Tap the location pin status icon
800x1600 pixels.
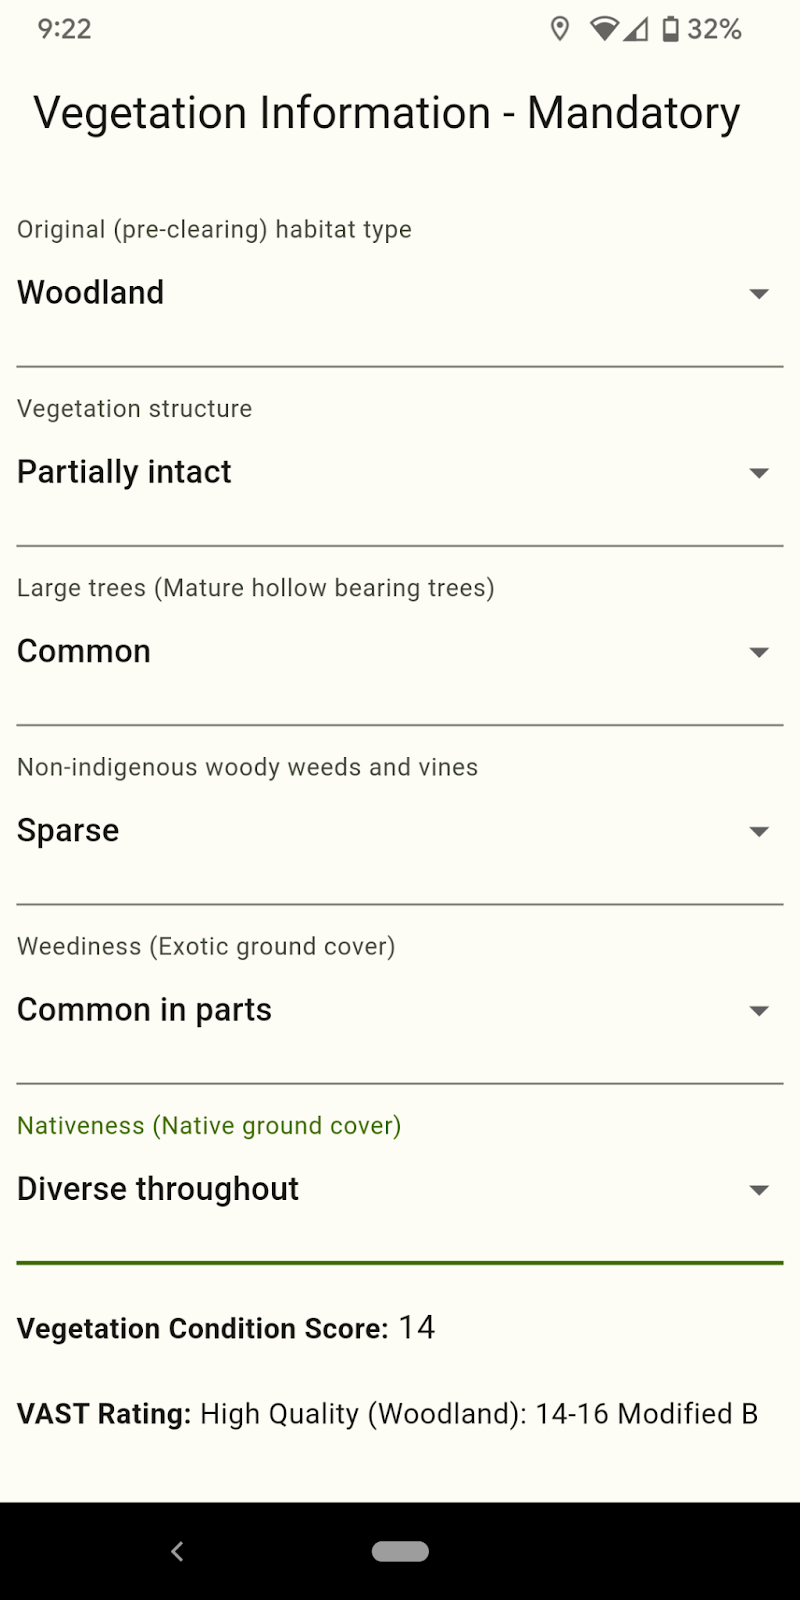(x=560, y=29)
